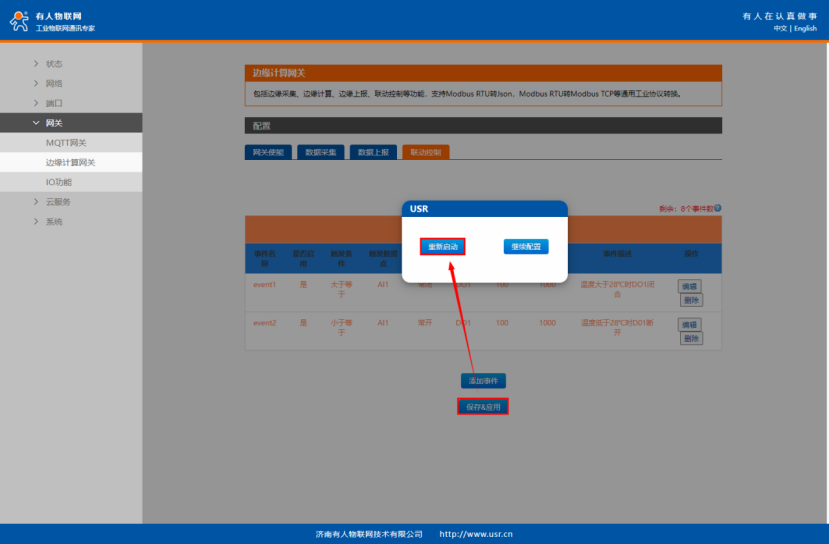Click the USR logo icon in header
Viewport: 829px width, 544px height.
tap(19, 22)
